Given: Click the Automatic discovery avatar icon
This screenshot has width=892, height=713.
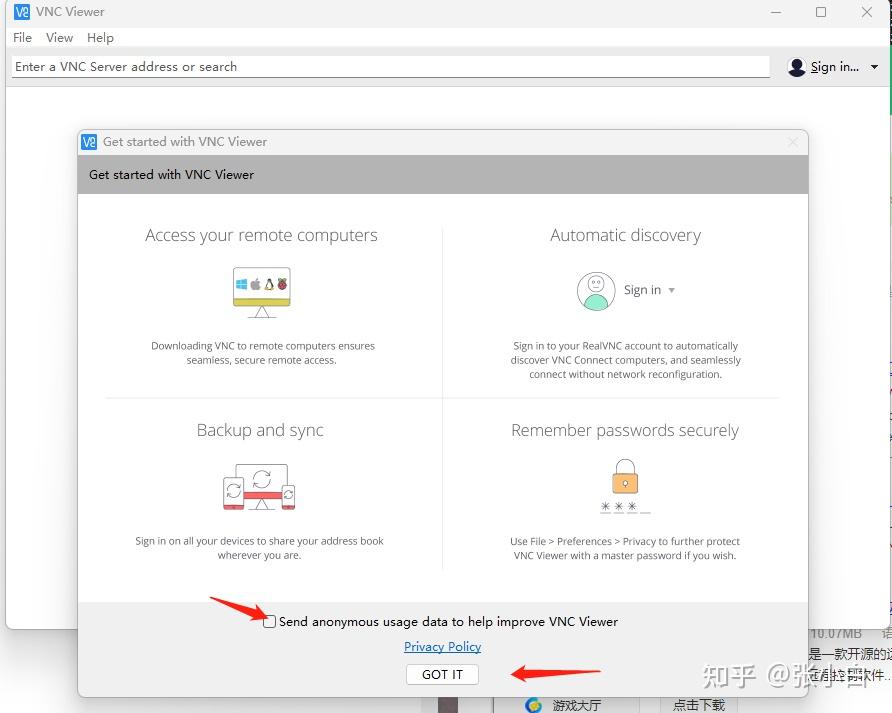Looking at the screenshot, I should [596, 291].
